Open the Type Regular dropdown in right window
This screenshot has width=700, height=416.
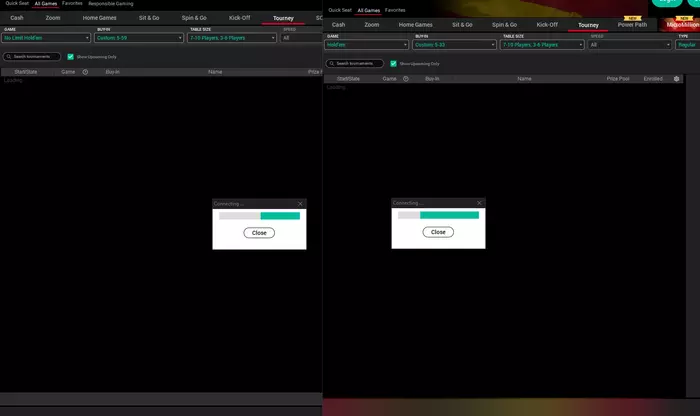pyautogui.click(x=688, y=45)
